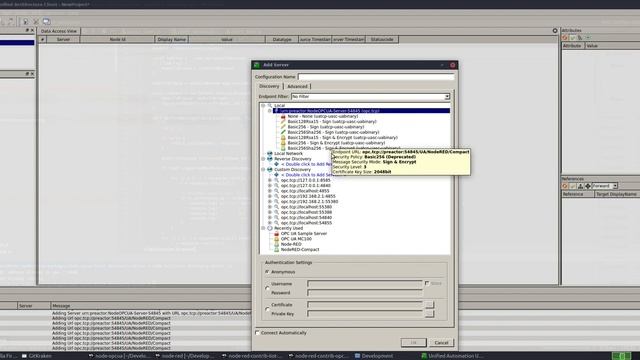Select the Certificate/Private Key radio button
This screenshot has height=360, width=640.
coord(267,309)
